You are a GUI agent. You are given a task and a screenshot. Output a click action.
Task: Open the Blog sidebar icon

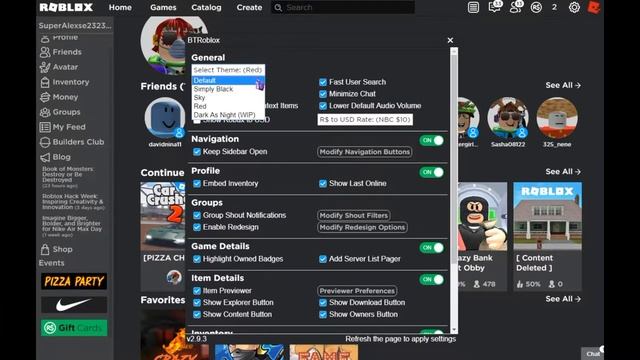point(45,157)
